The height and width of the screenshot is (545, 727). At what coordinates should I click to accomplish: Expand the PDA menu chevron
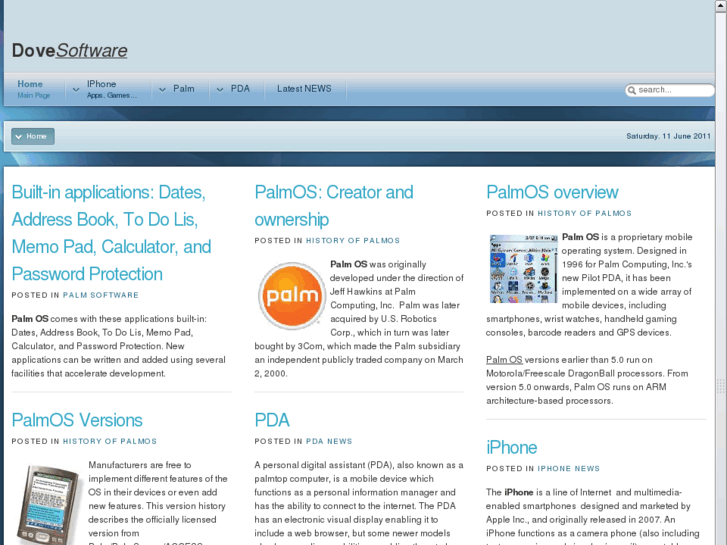point(220,90)
